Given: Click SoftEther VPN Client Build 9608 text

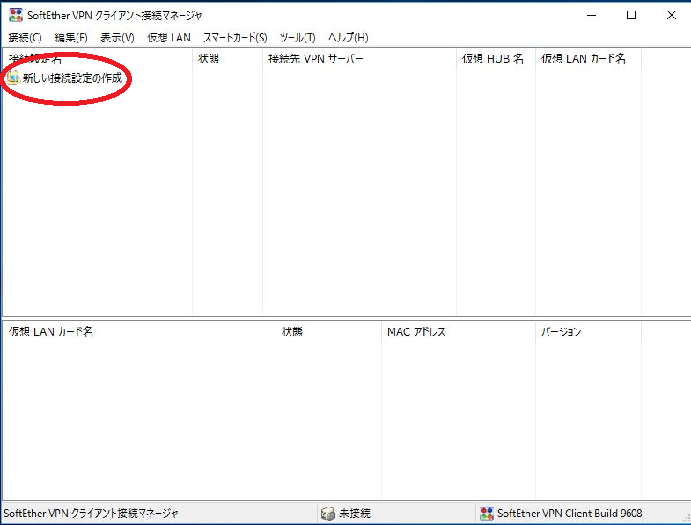Looking at the screenshot, I should [x=569, y=514].
